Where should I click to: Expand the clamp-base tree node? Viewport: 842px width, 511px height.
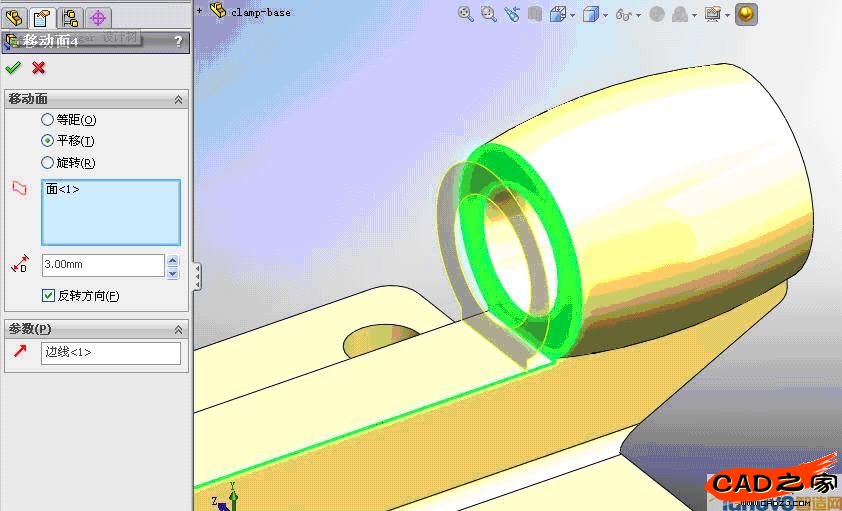click(200, 11)
